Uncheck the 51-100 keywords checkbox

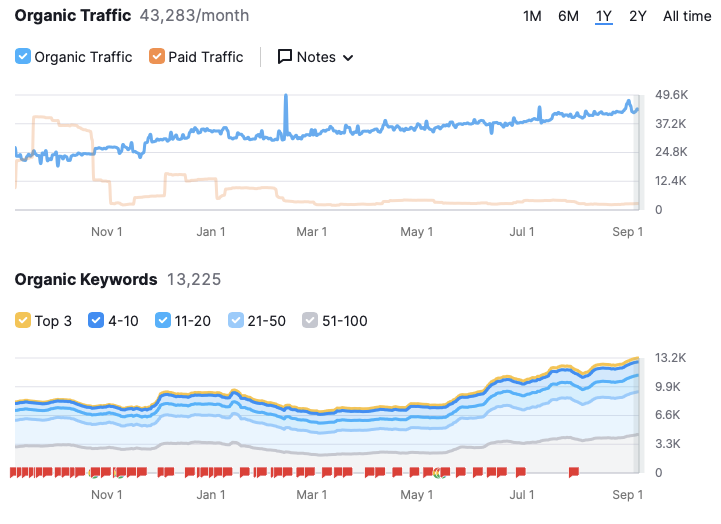click(311, 321)
